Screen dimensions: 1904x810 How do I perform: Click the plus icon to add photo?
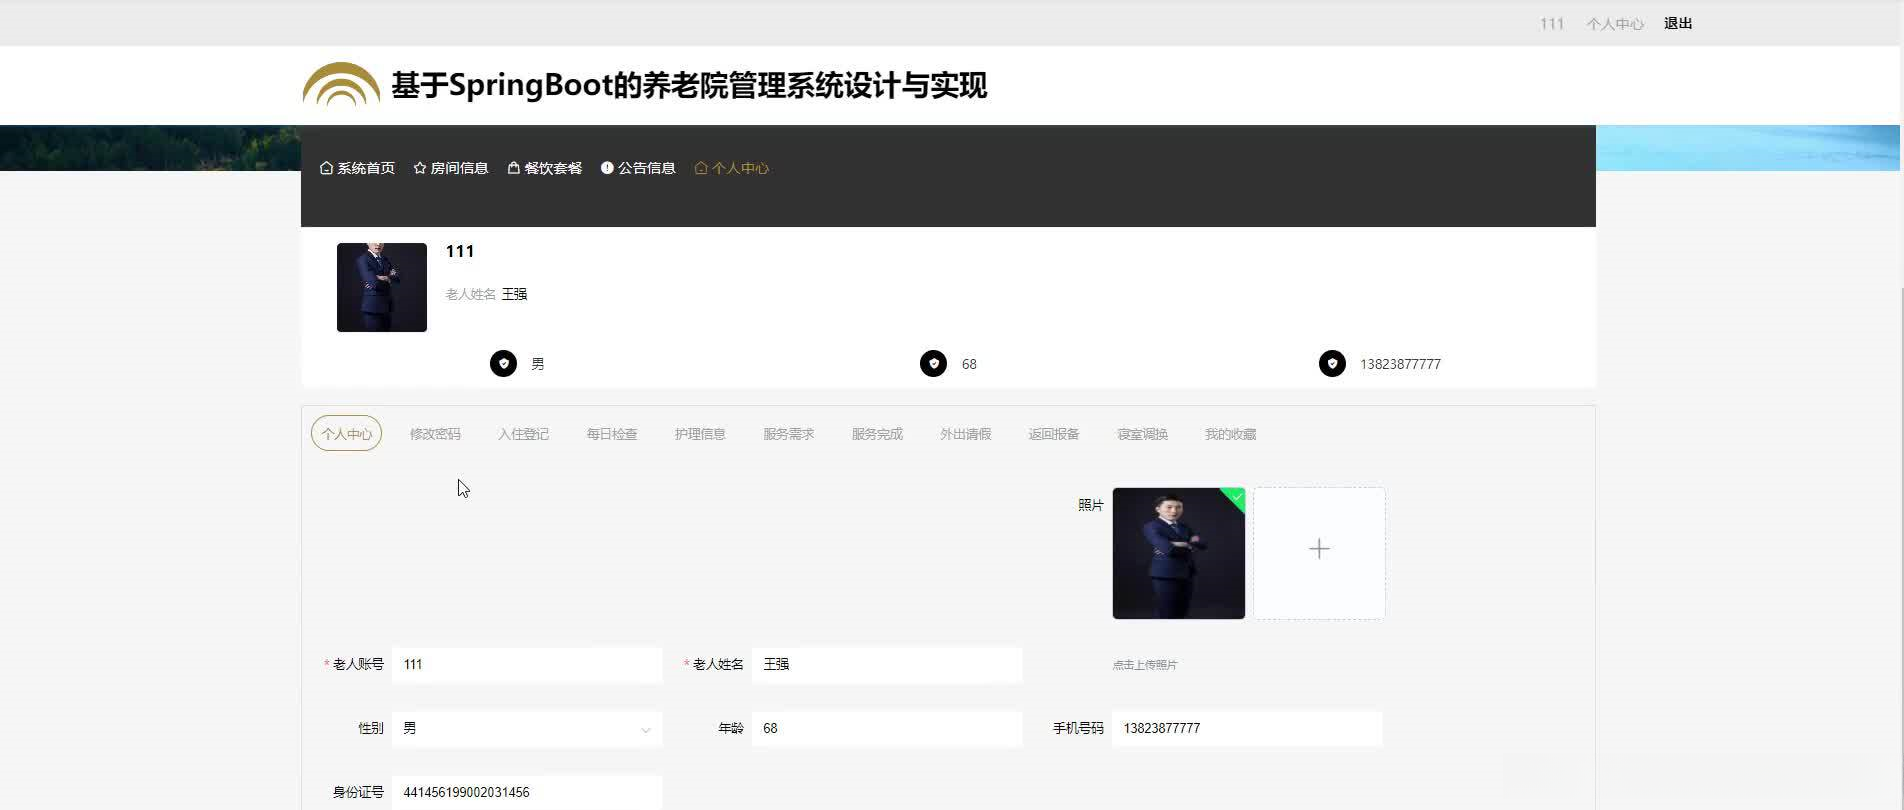coord(1319,549)
